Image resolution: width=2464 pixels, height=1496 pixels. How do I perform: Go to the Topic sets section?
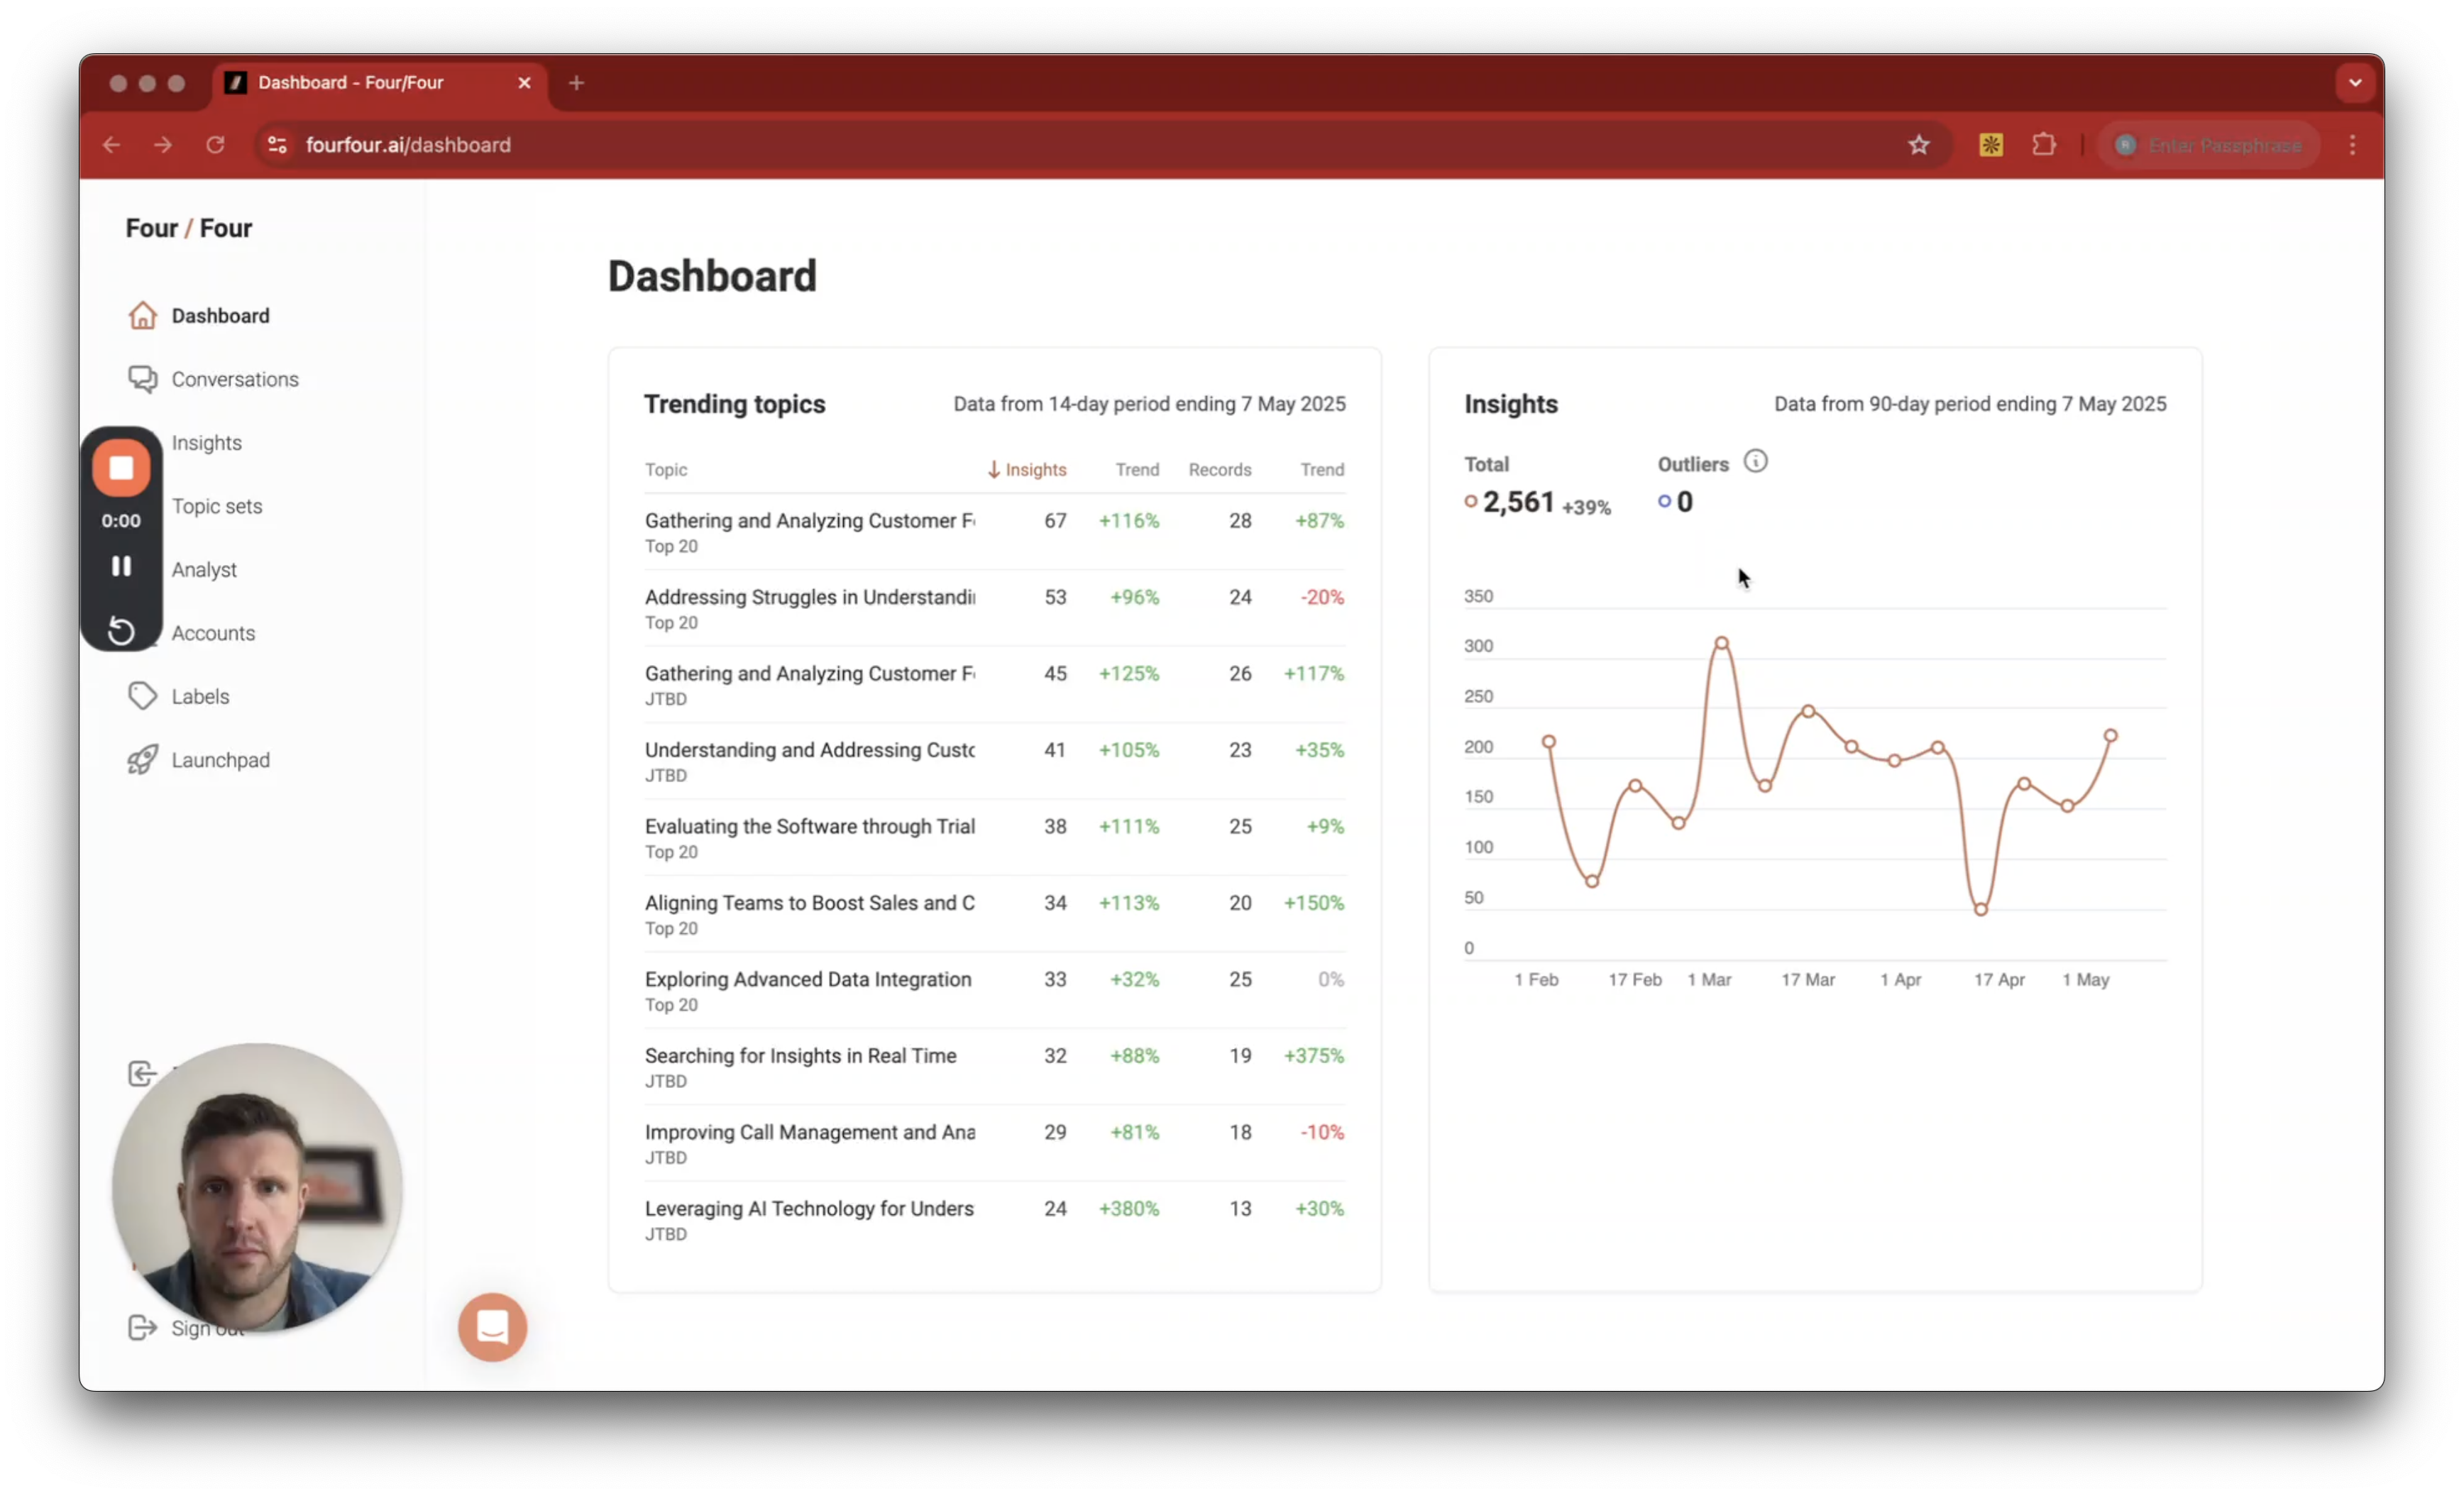[x=216, y=506]
